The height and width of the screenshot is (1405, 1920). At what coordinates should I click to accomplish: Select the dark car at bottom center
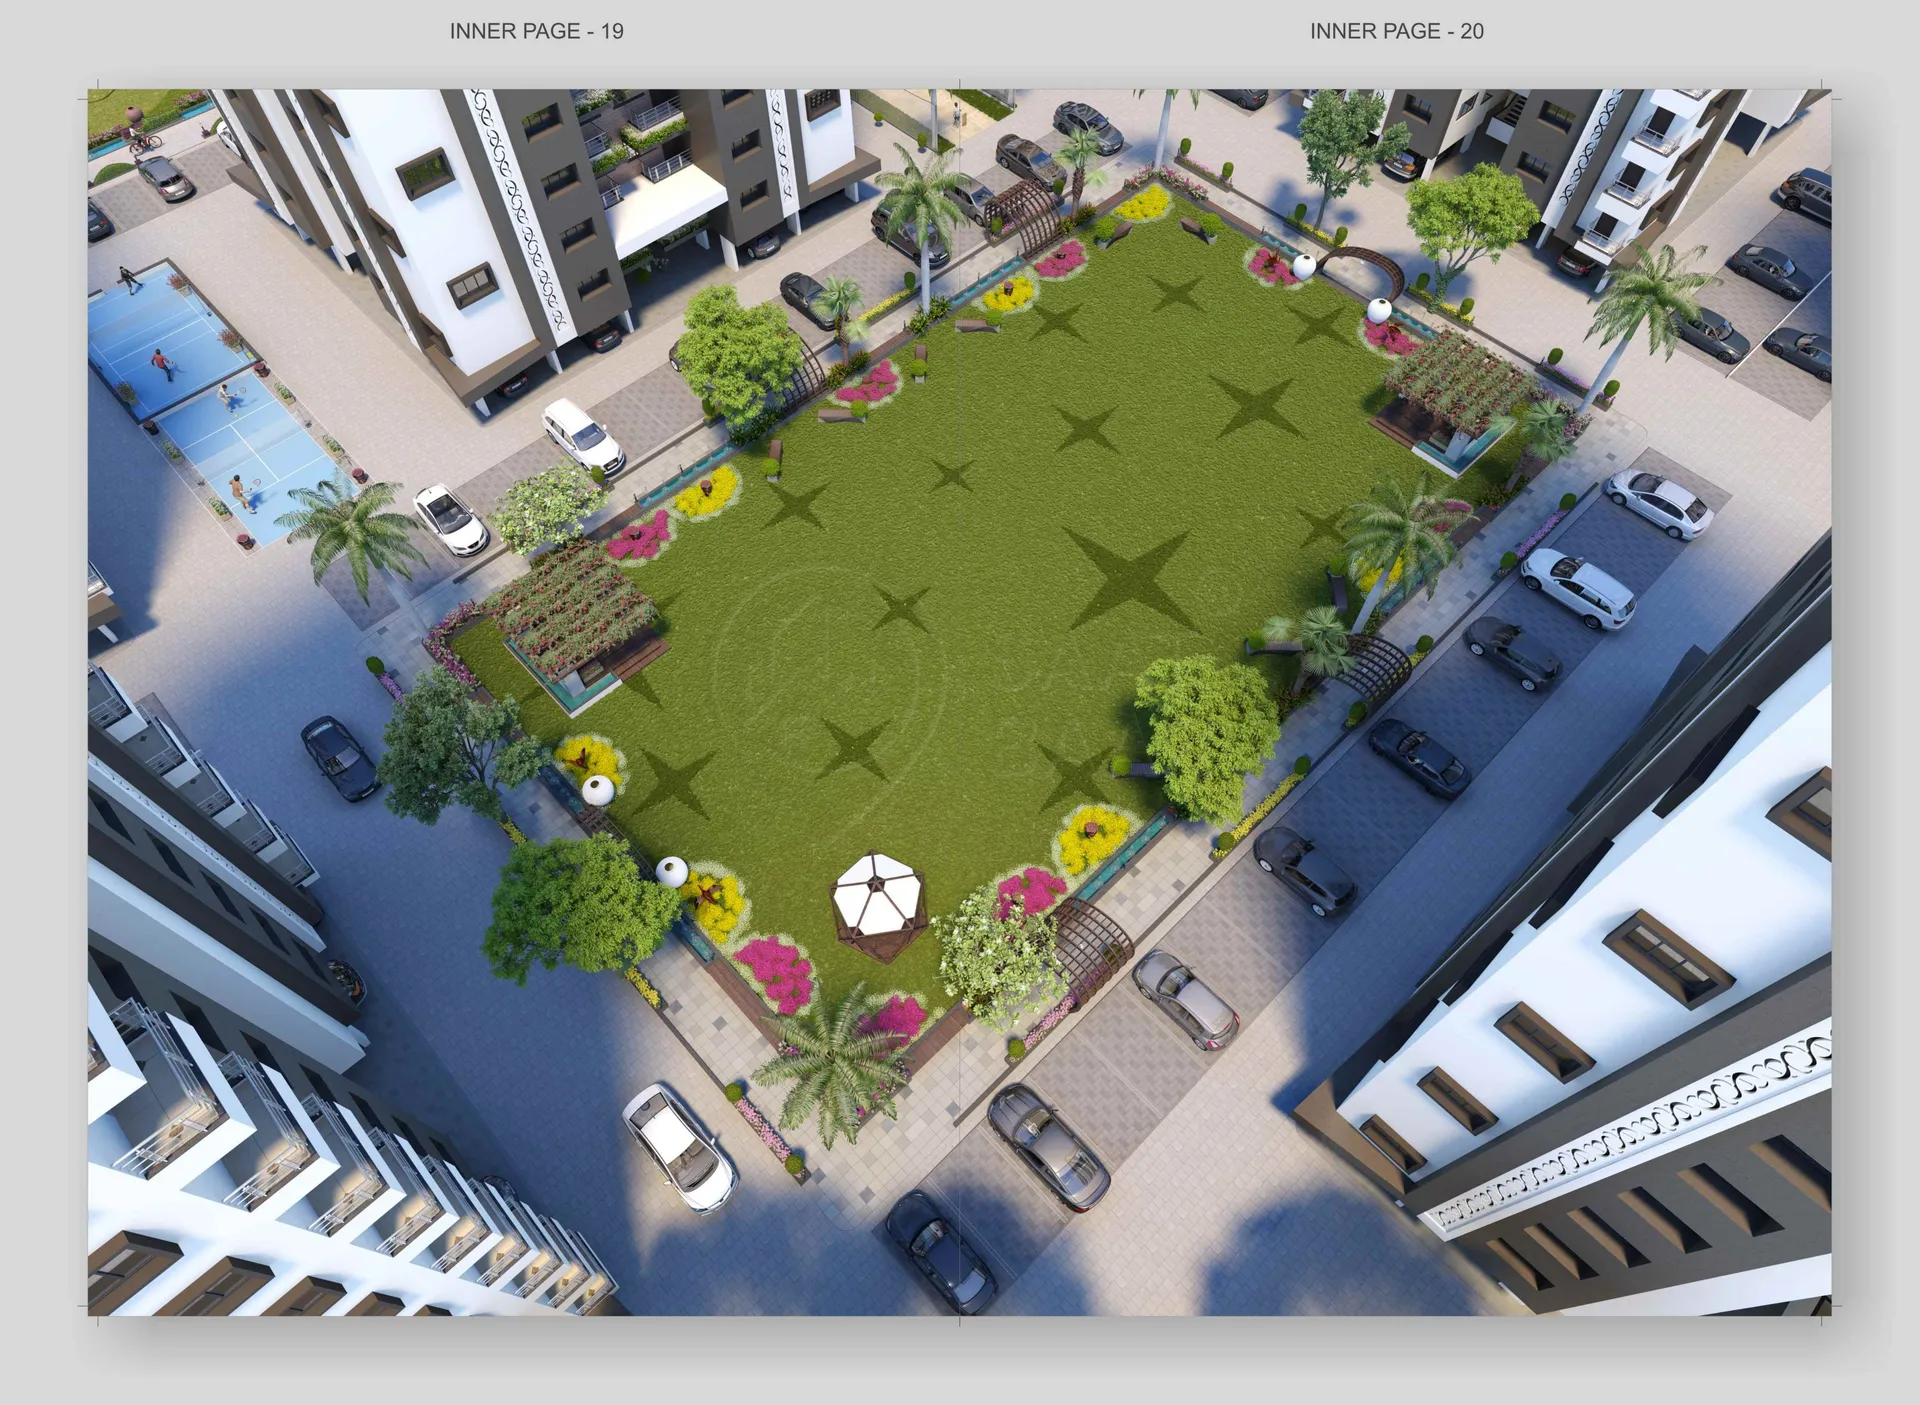click(x=938, y=1250)
